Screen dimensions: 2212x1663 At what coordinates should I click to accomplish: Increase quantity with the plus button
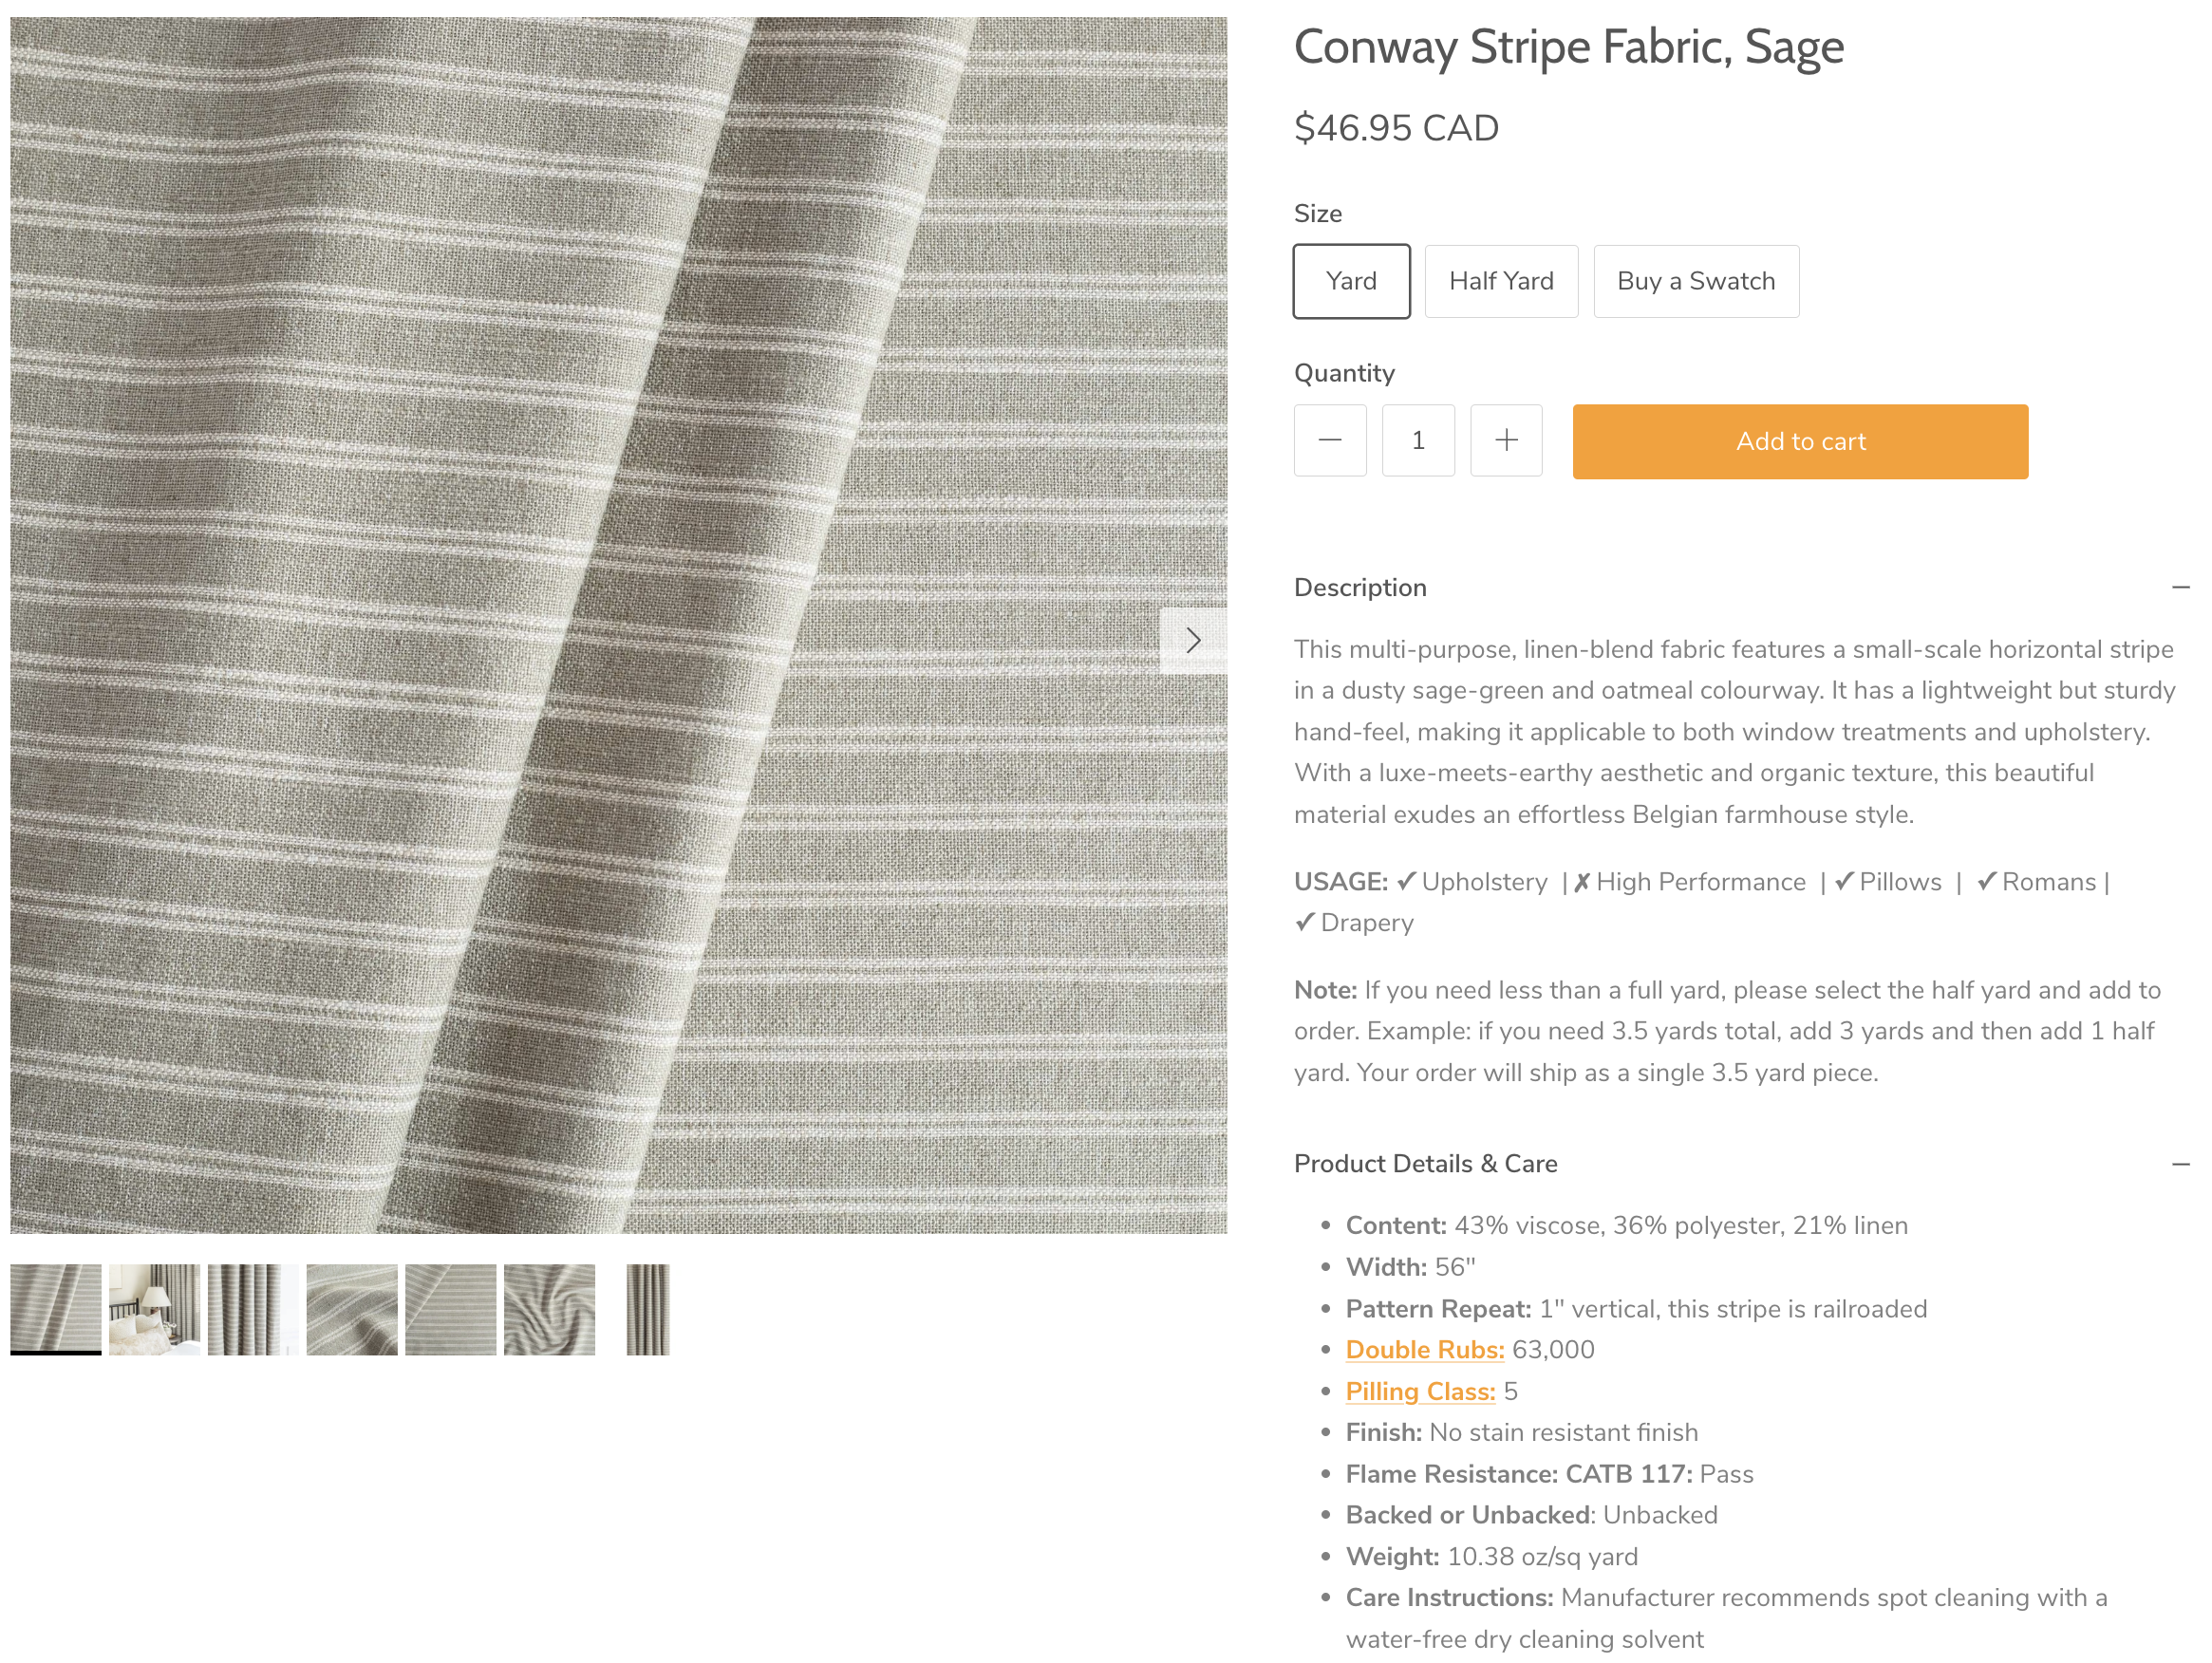(x=1506, y=440)
